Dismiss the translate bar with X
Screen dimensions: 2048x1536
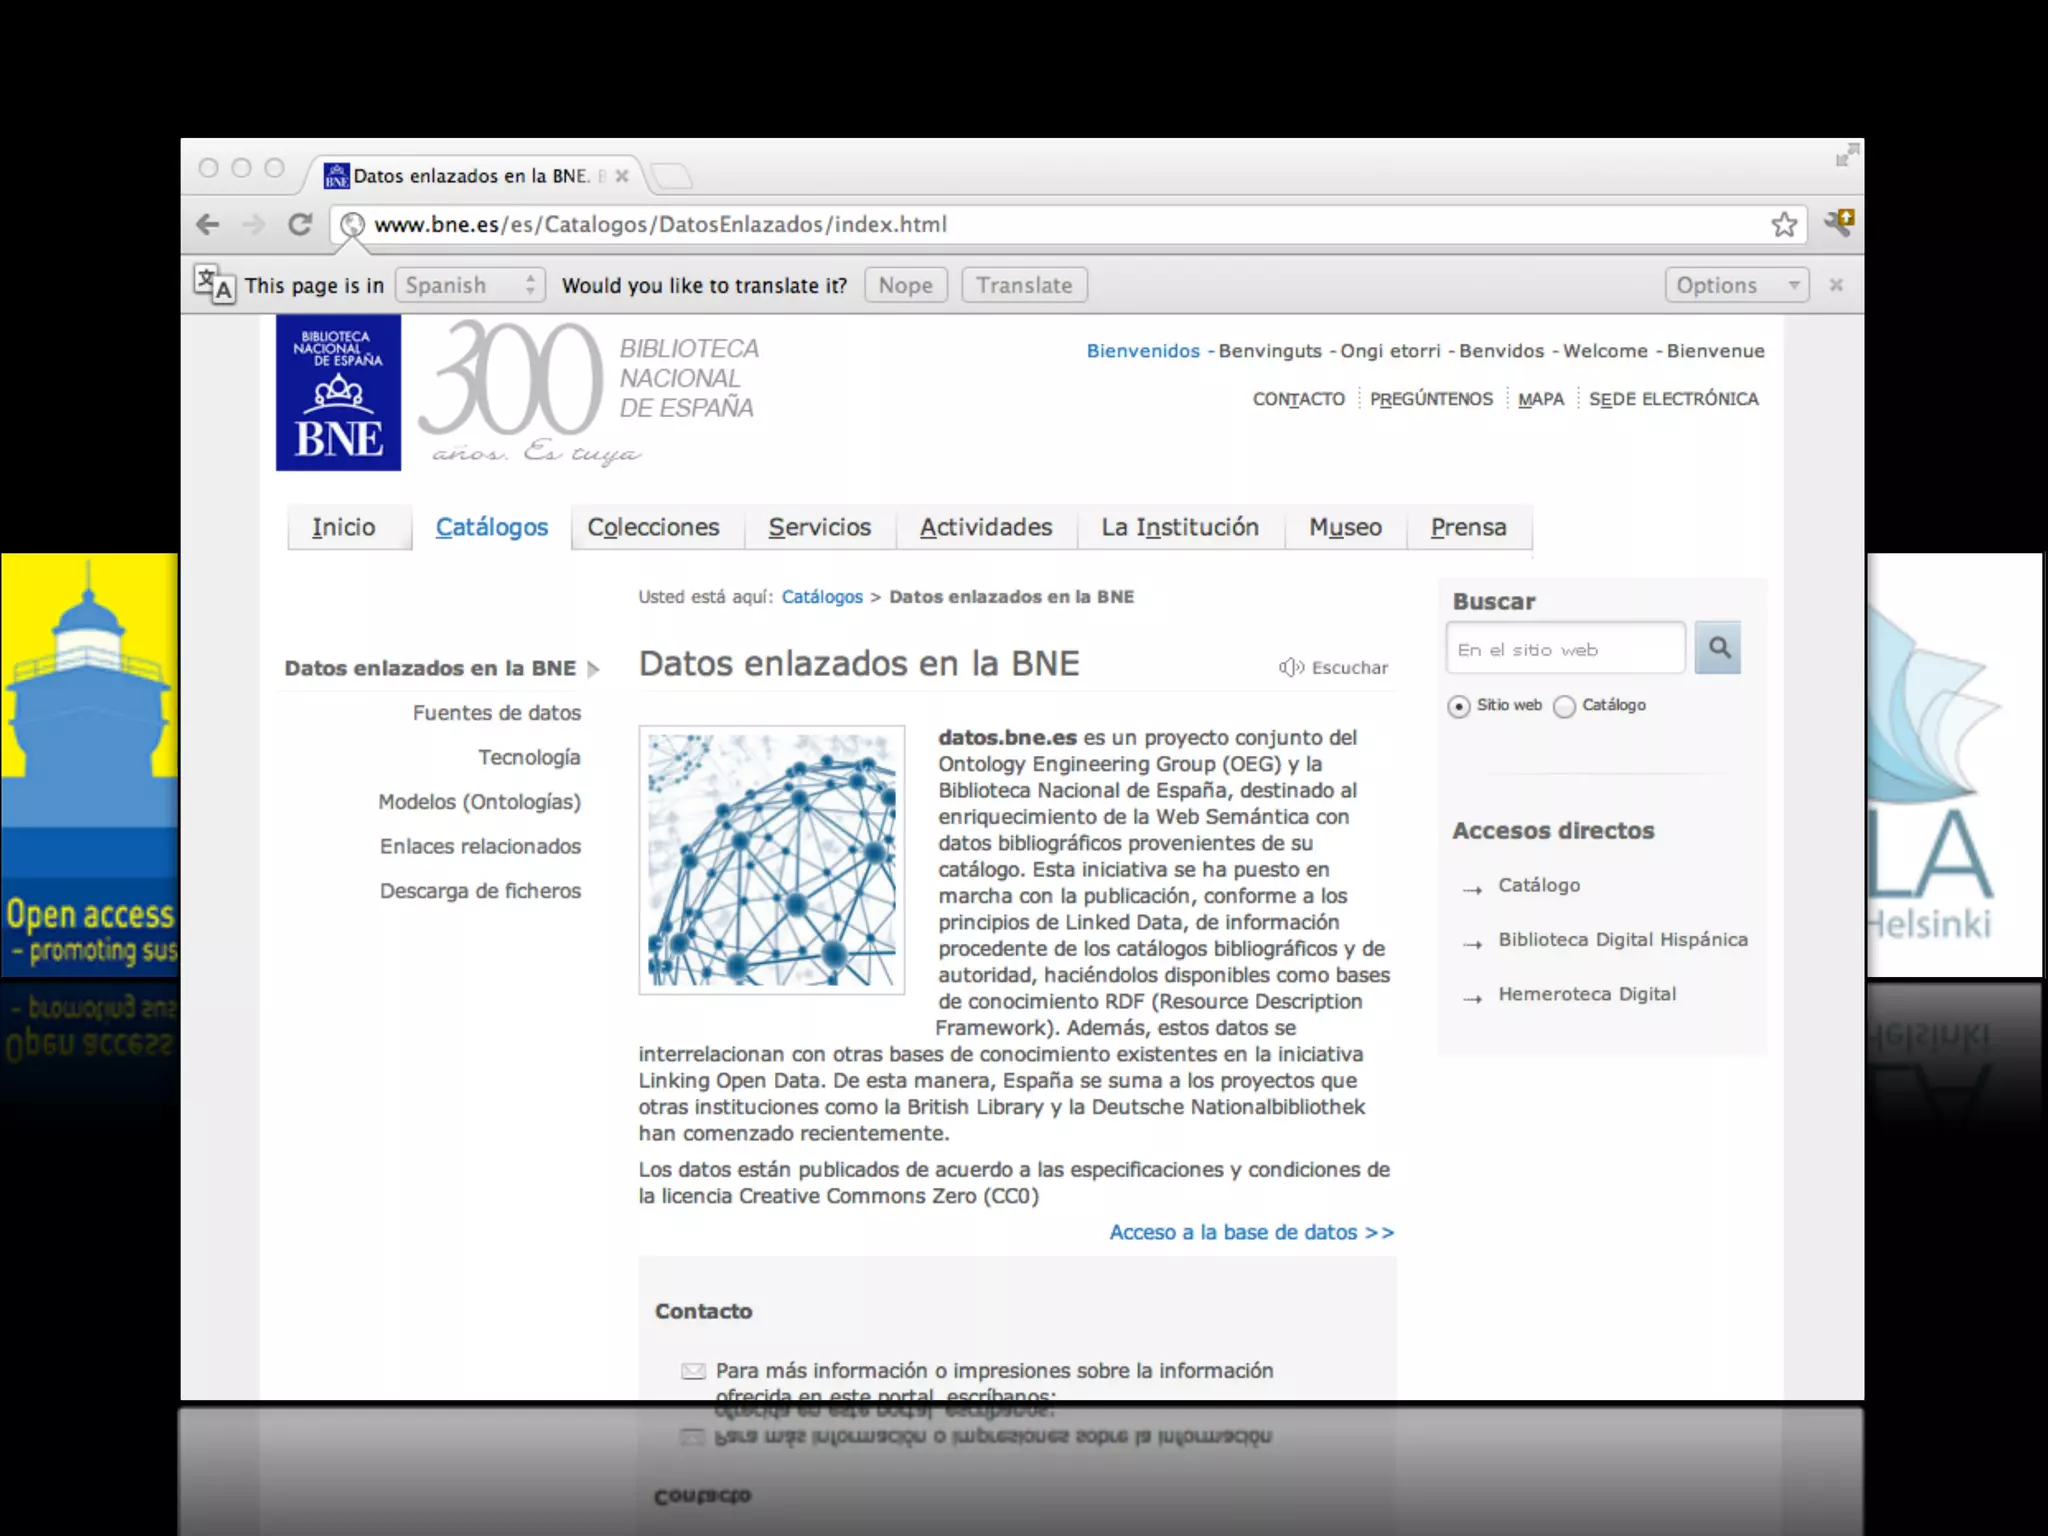tap(1836, 285)
